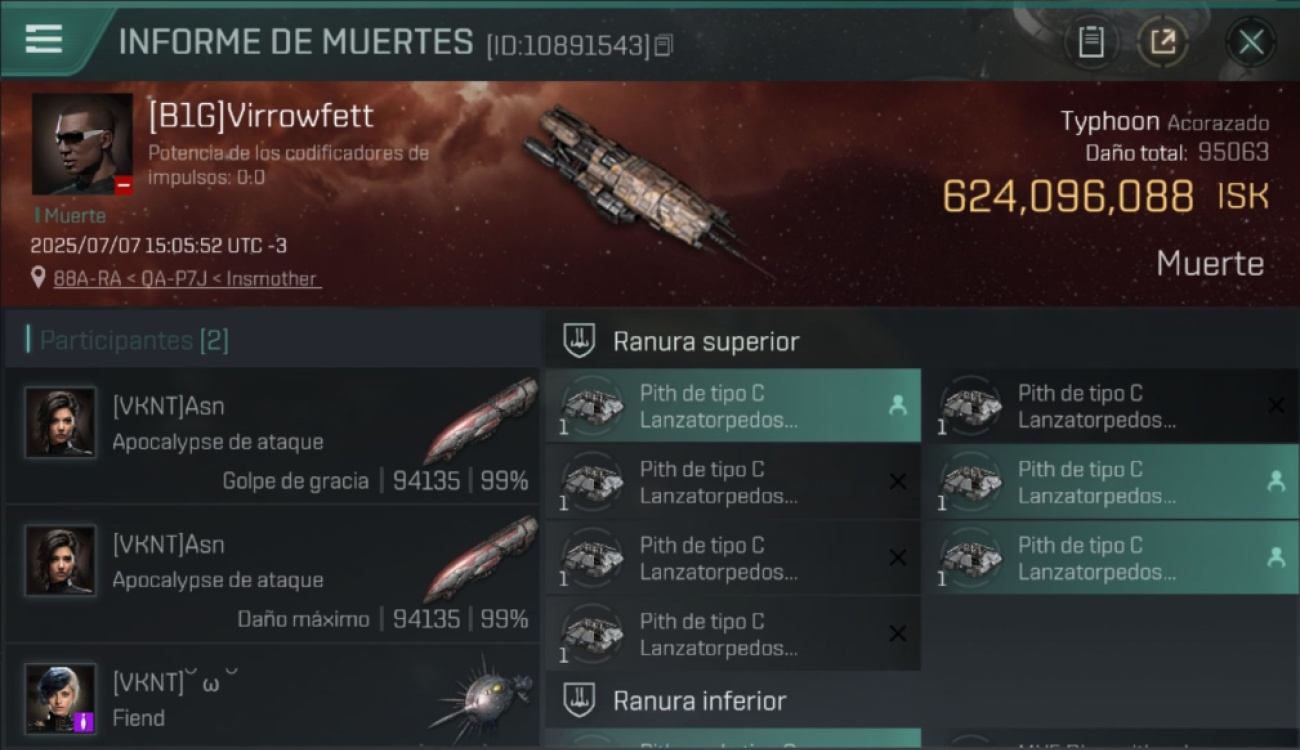Copy the kill report ID icon
The image size is (1300, 750).
tap(664, 45)
